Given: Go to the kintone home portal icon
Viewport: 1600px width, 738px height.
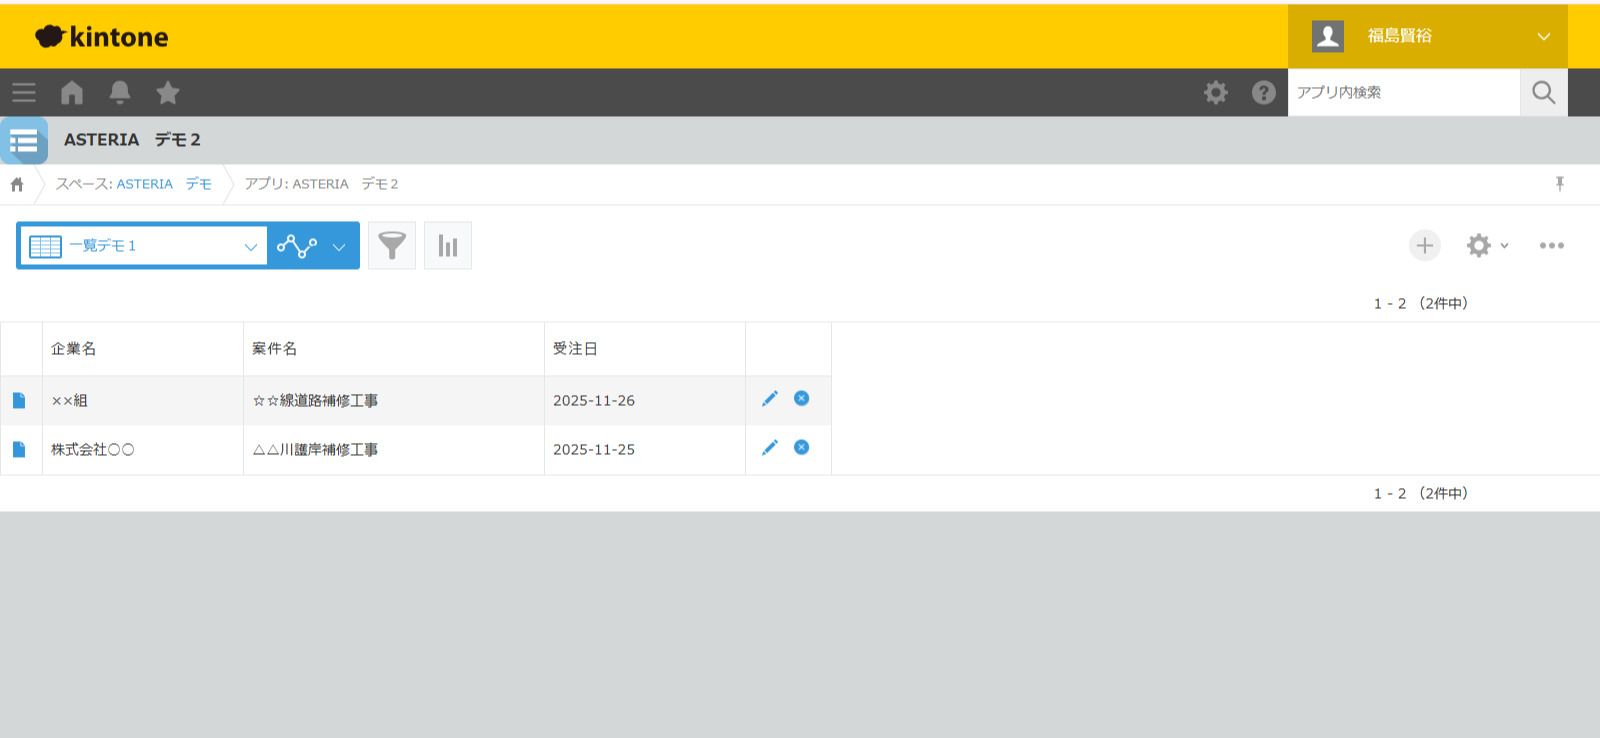Looking at the screenshot, I should [x=72, y=93].
